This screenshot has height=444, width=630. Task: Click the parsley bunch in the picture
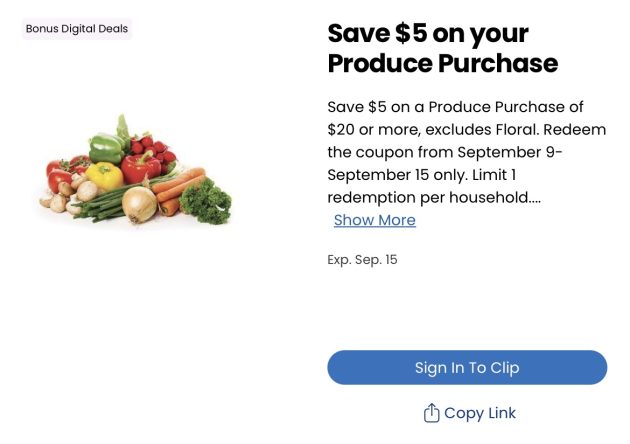coord(206,201)
